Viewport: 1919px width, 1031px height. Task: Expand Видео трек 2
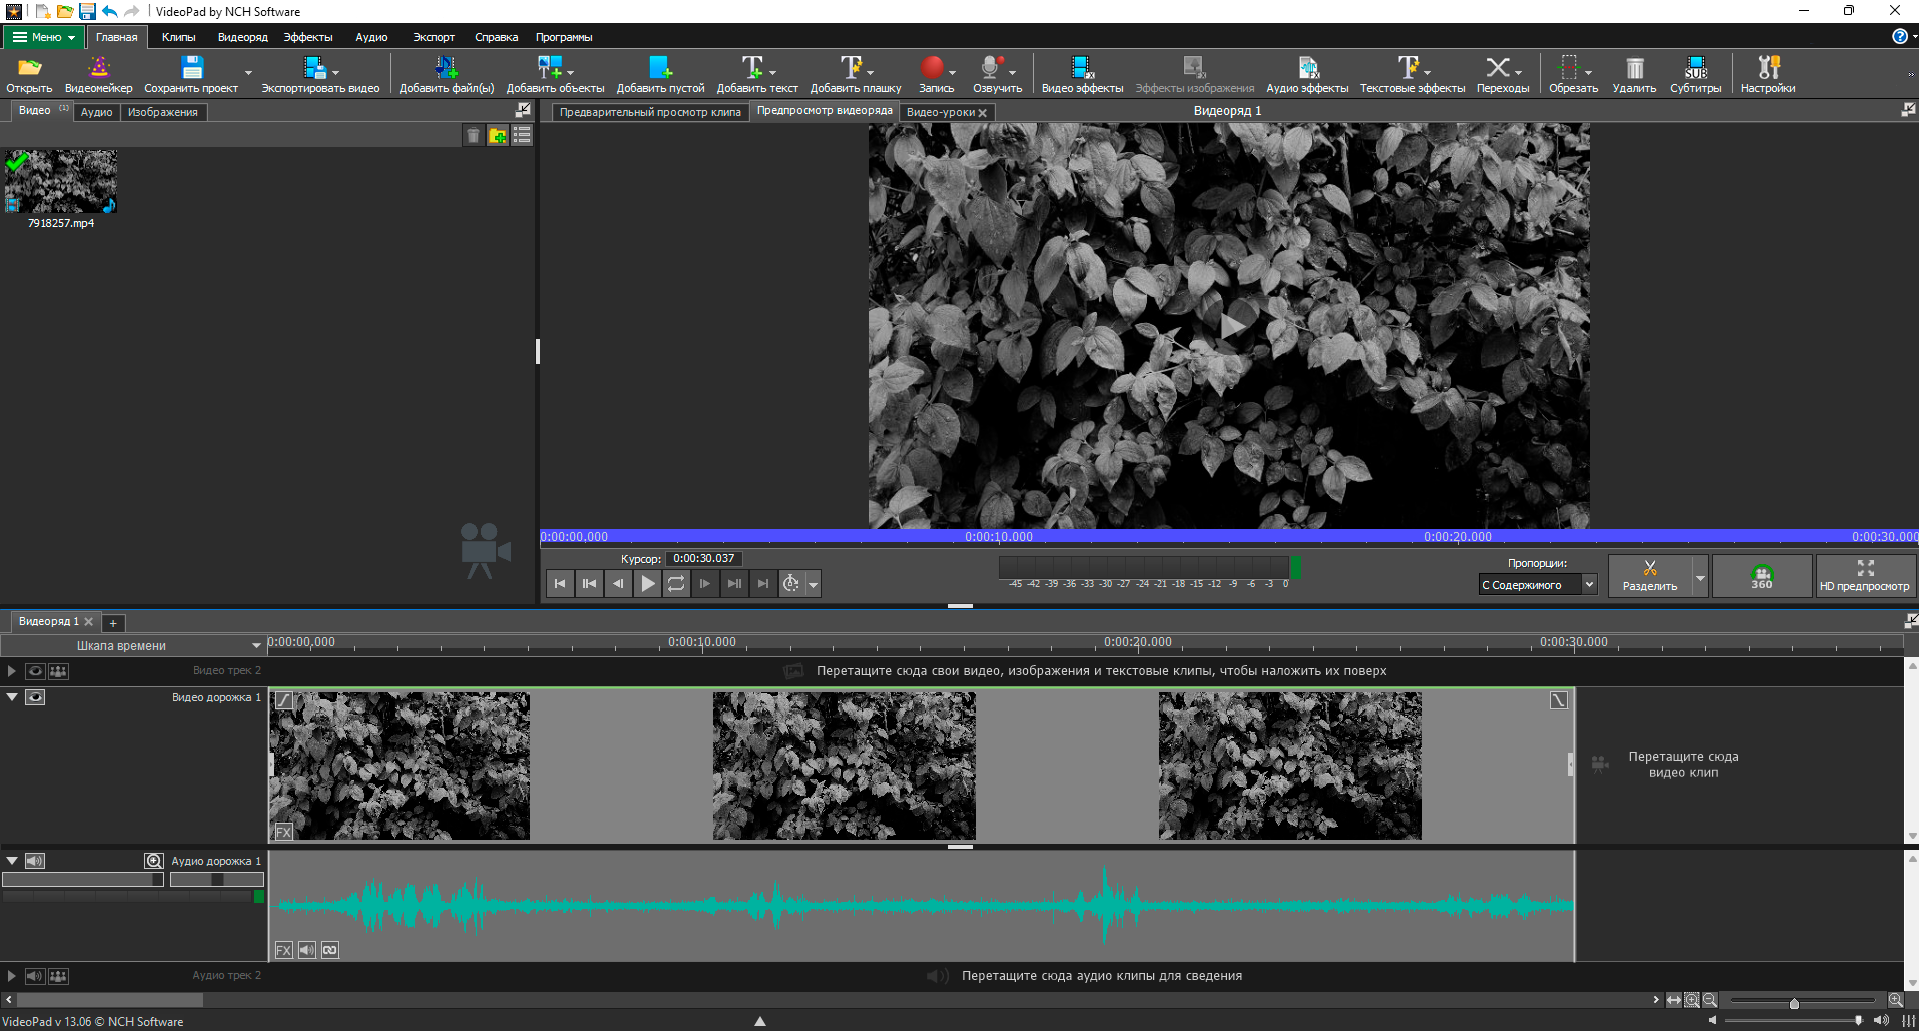pos(11,671)
